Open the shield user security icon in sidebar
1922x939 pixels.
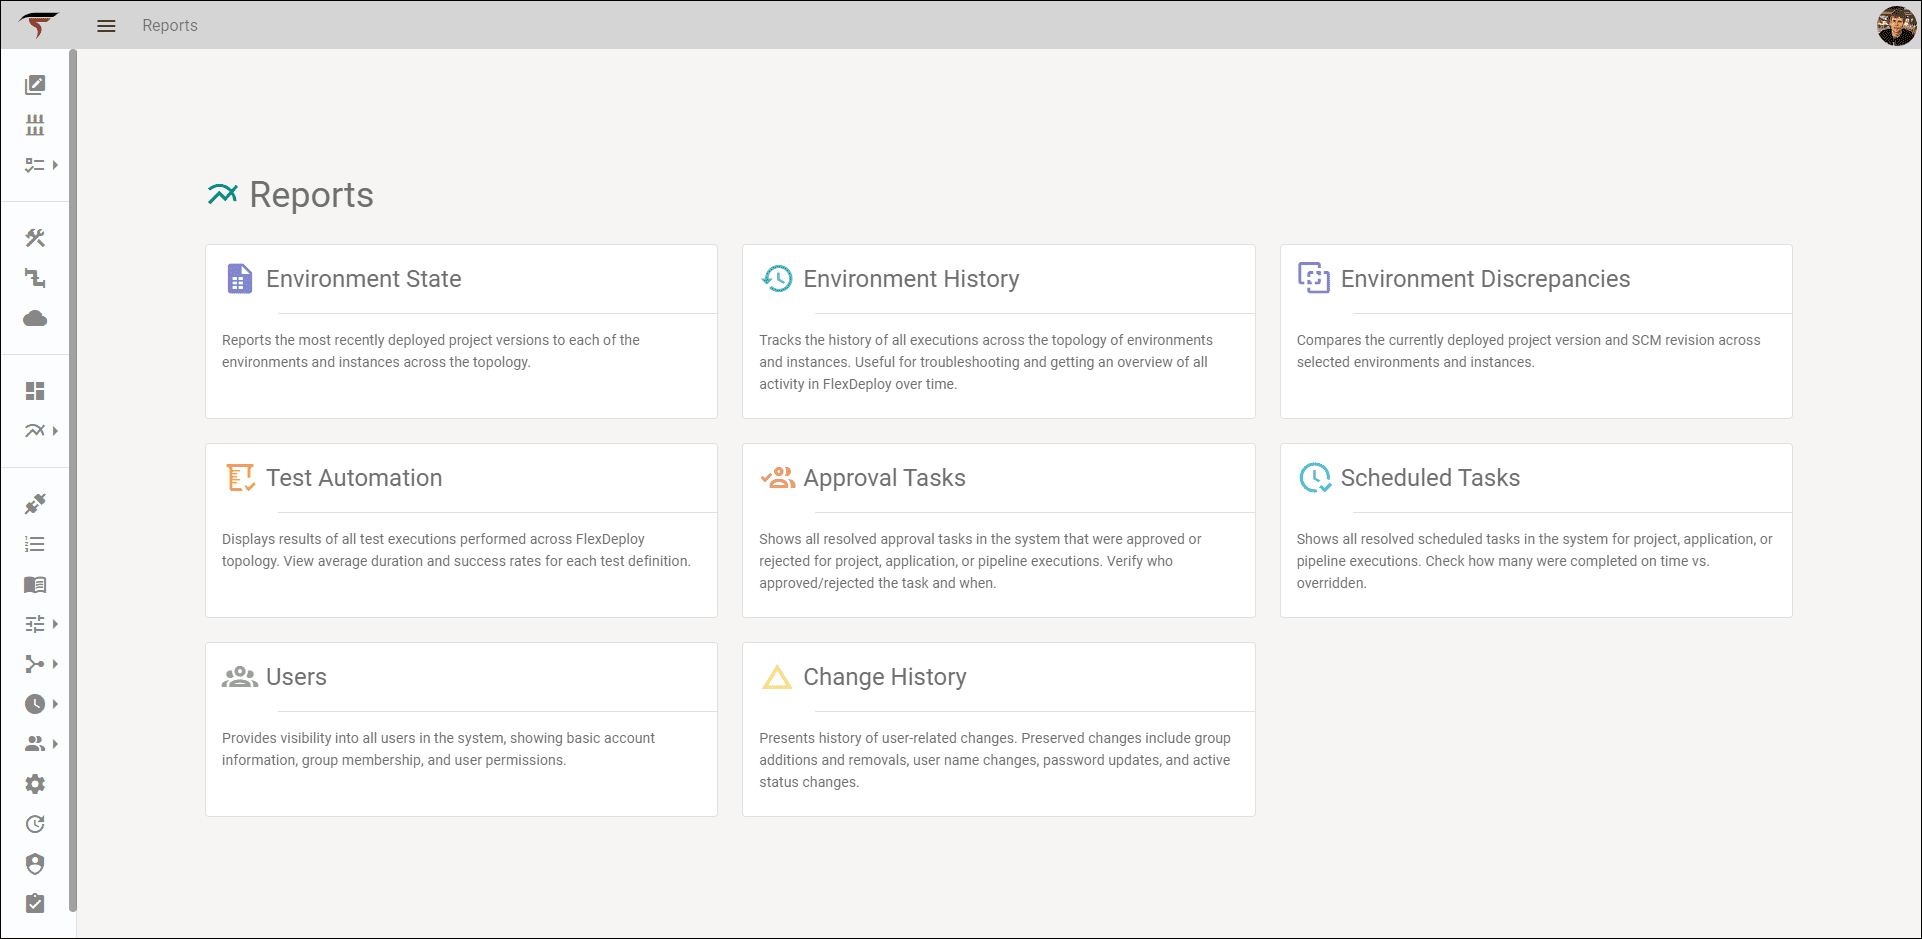(35, 864)
